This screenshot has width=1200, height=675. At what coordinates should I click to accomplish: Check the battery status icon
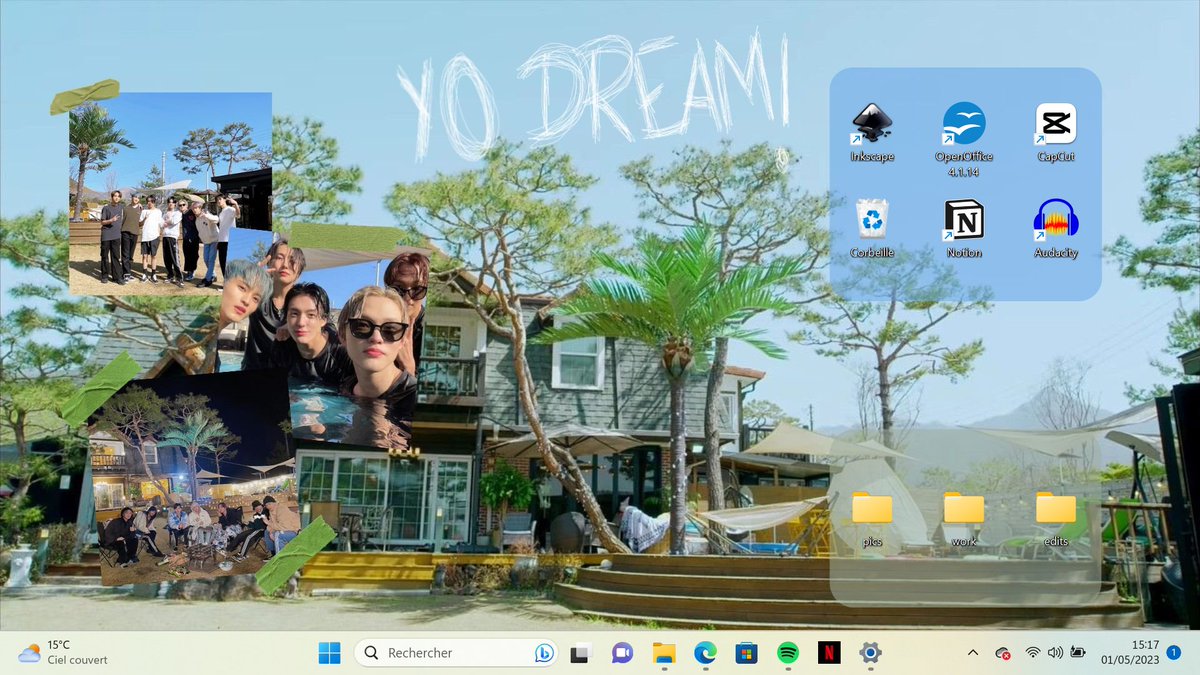click(x=1078, y=653)
